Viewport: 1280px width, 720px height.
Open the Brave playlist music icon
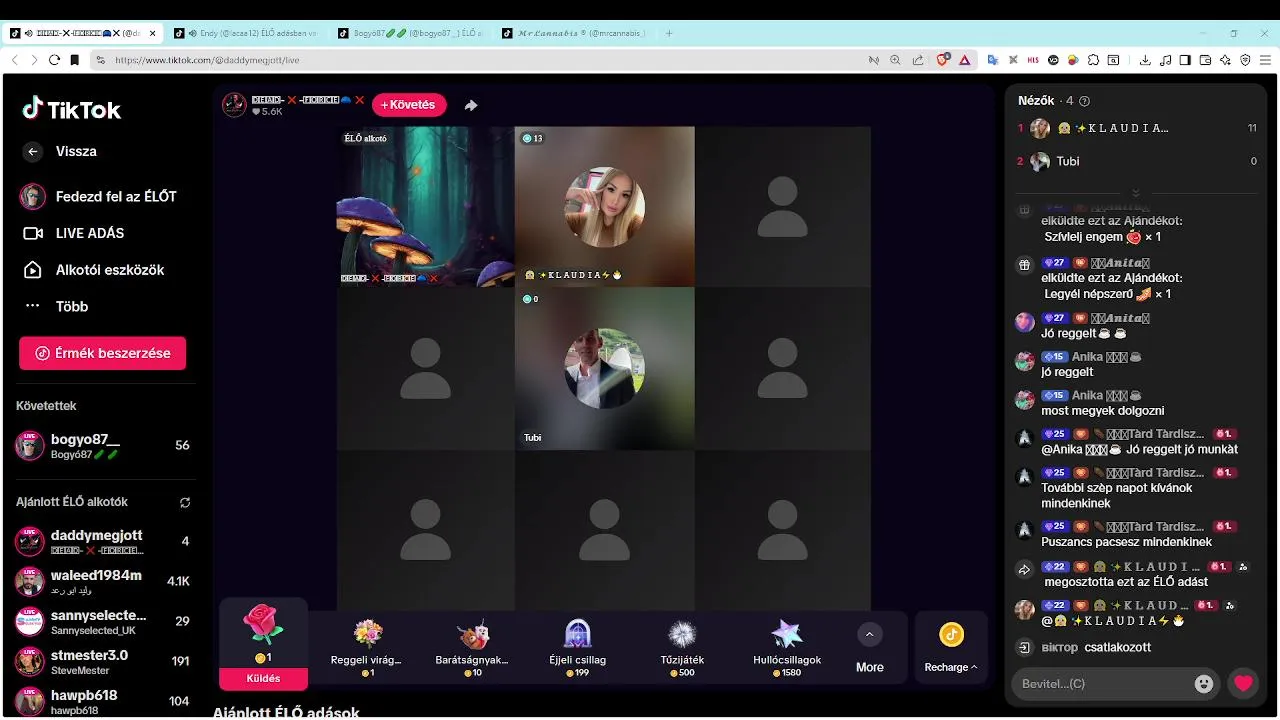[x=1165, y=60]
